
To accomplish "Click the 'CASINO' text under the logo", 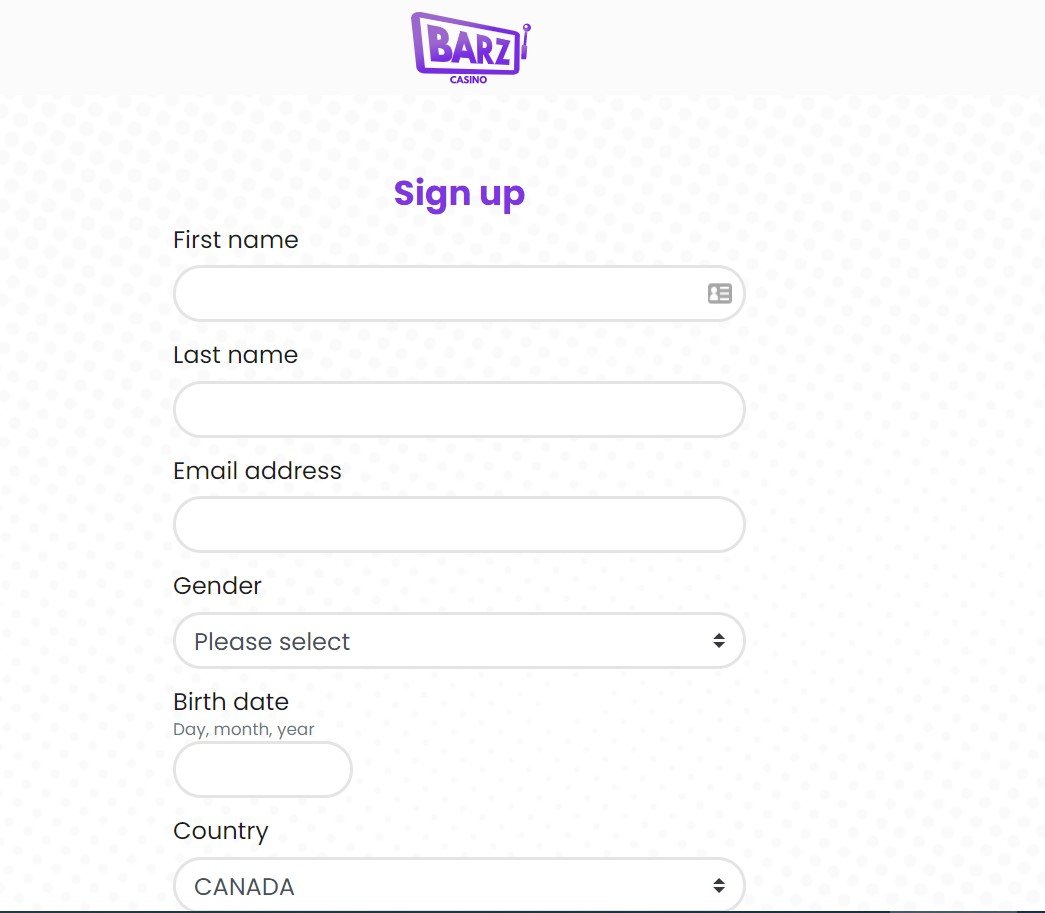I will [x=468, y=80].
